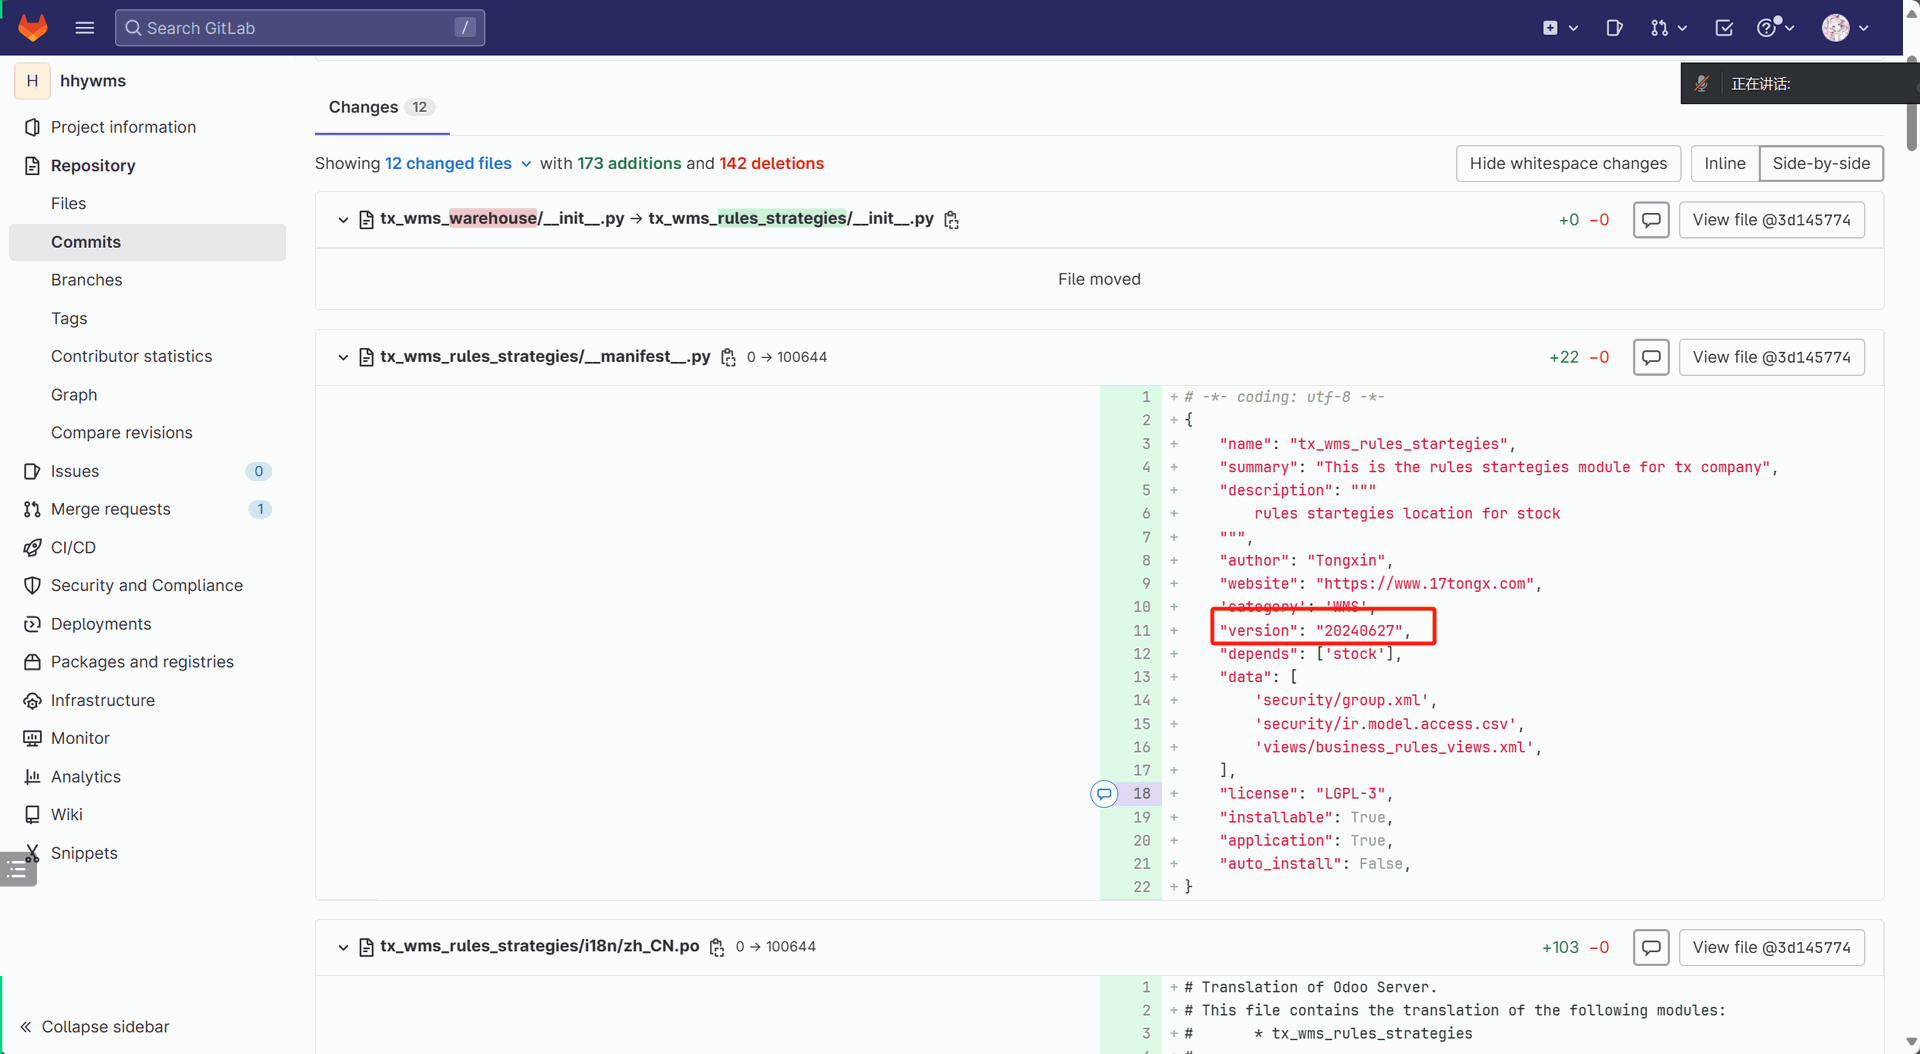Open Compare revisions page
The height and width of the screenshot is (1054, 1920).
[121, 433]
